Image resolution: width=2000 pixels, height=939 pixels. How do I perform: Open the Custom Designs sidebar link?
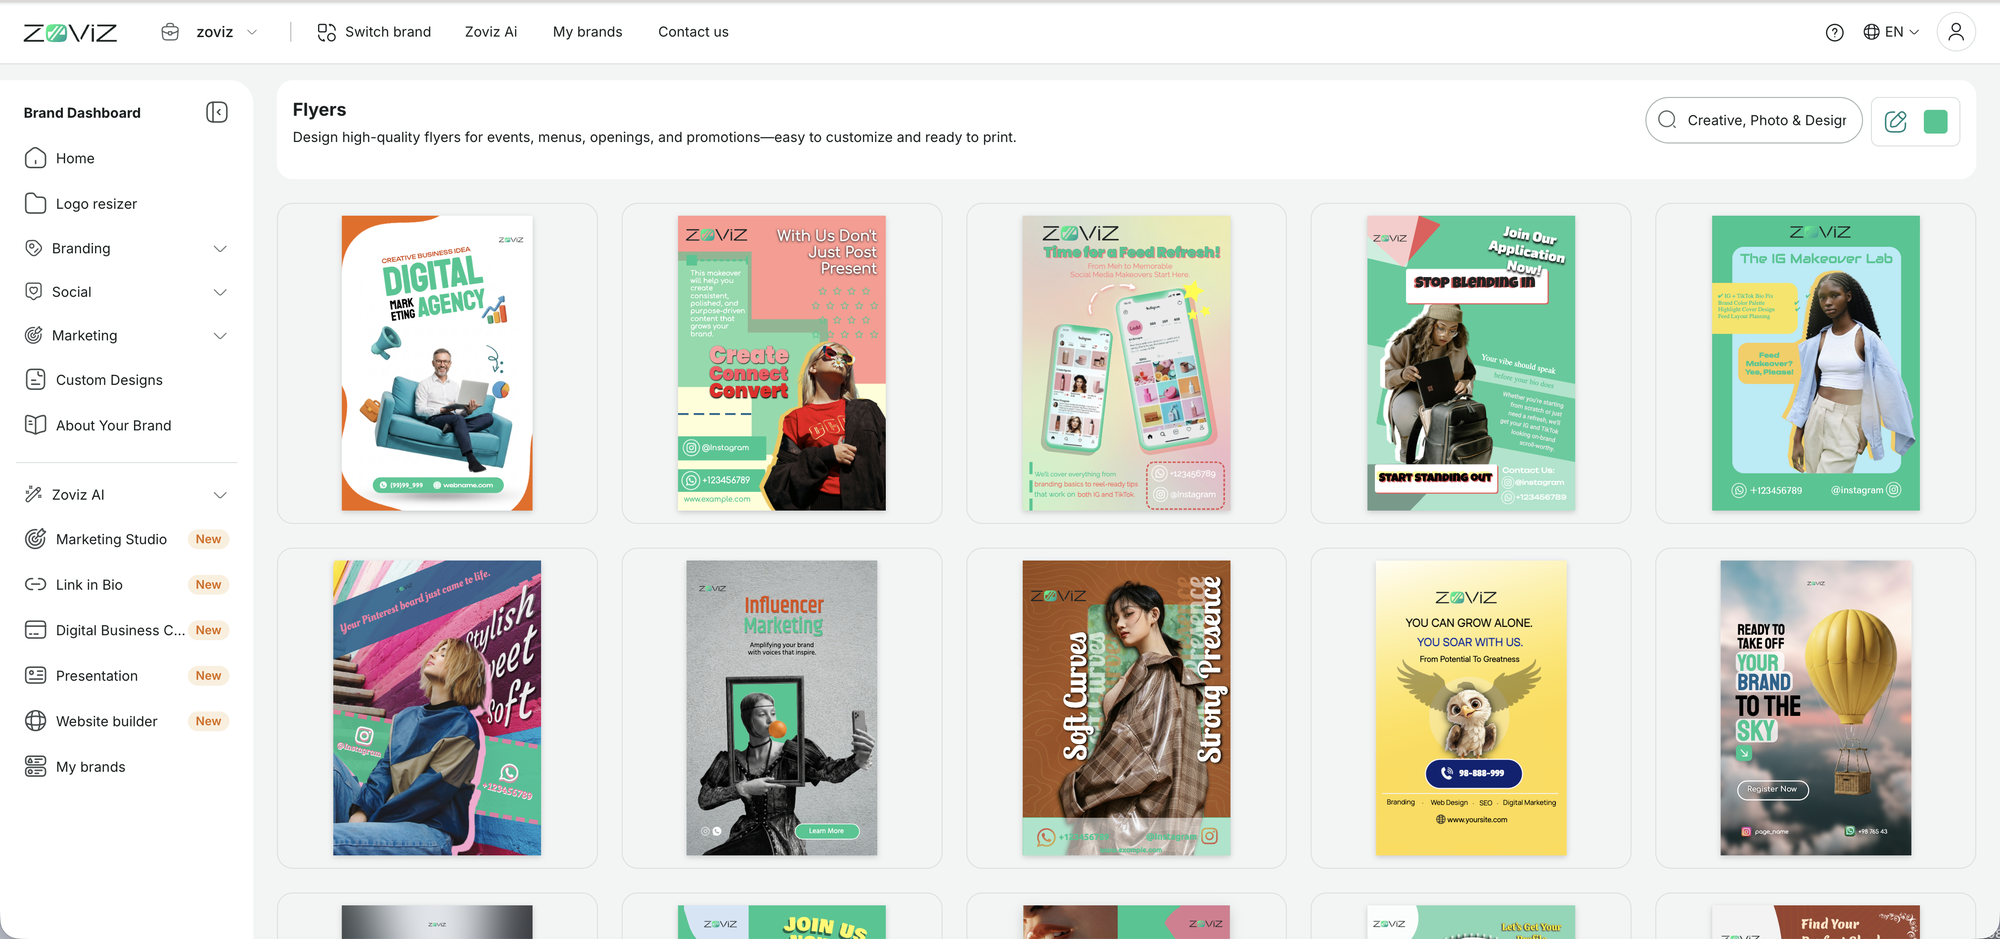(109, 380)
